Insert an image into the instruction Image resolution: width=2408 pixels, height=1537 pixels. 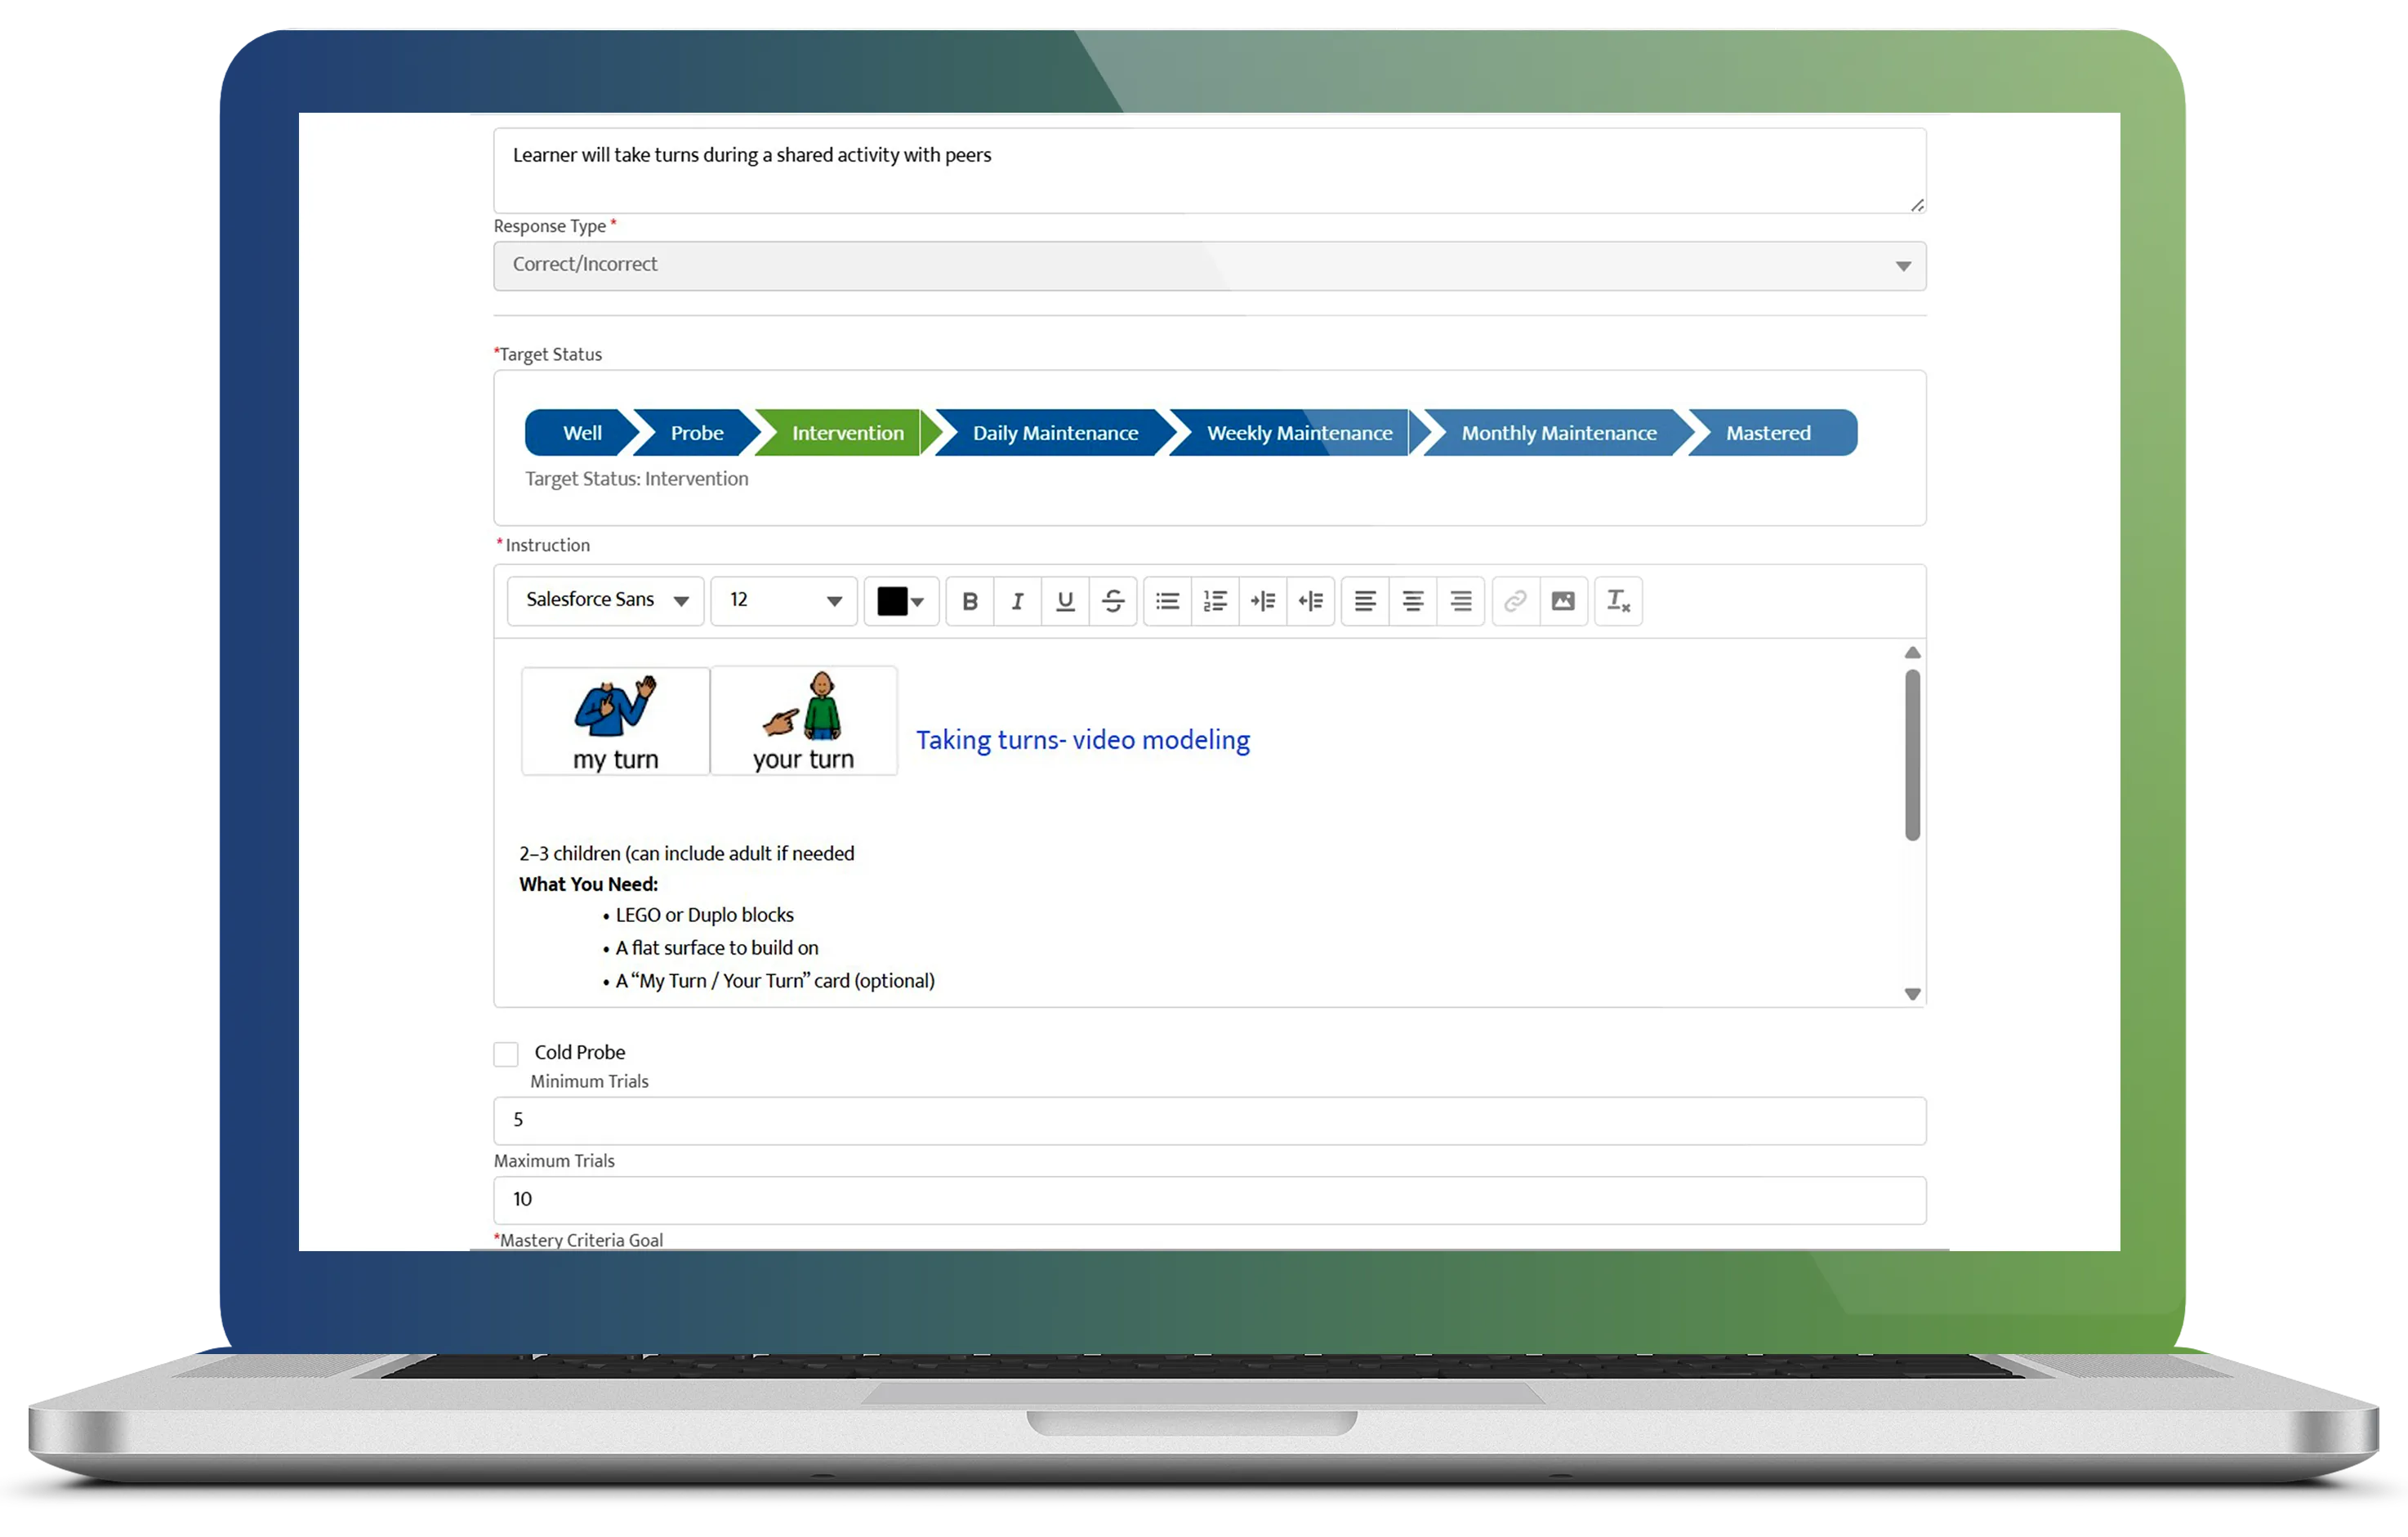(1563, 601)
